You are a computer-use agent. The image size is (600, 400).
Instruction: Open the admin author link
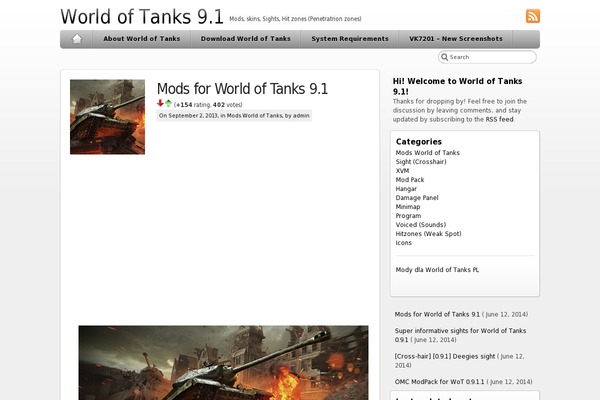(x=301, y=116)
